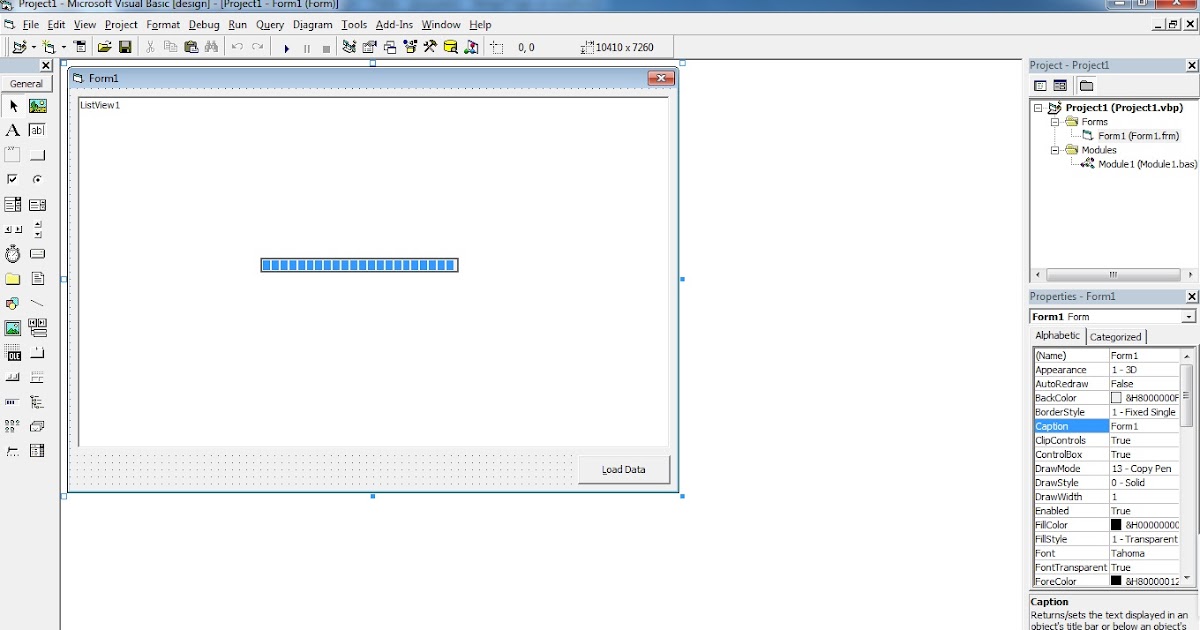This screenshot has height=630, width=1200.
Task: Select the TextBox control in the toolbox
Action: tap(37, 129)
